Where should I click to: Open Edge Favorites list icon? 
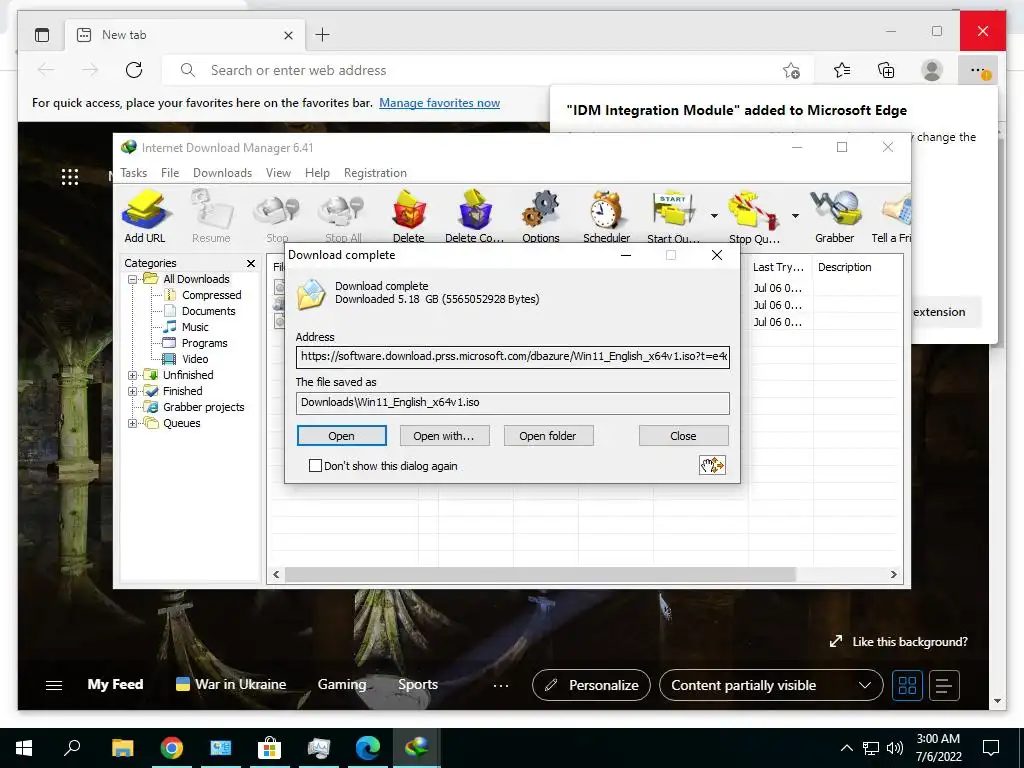[842, 70]
